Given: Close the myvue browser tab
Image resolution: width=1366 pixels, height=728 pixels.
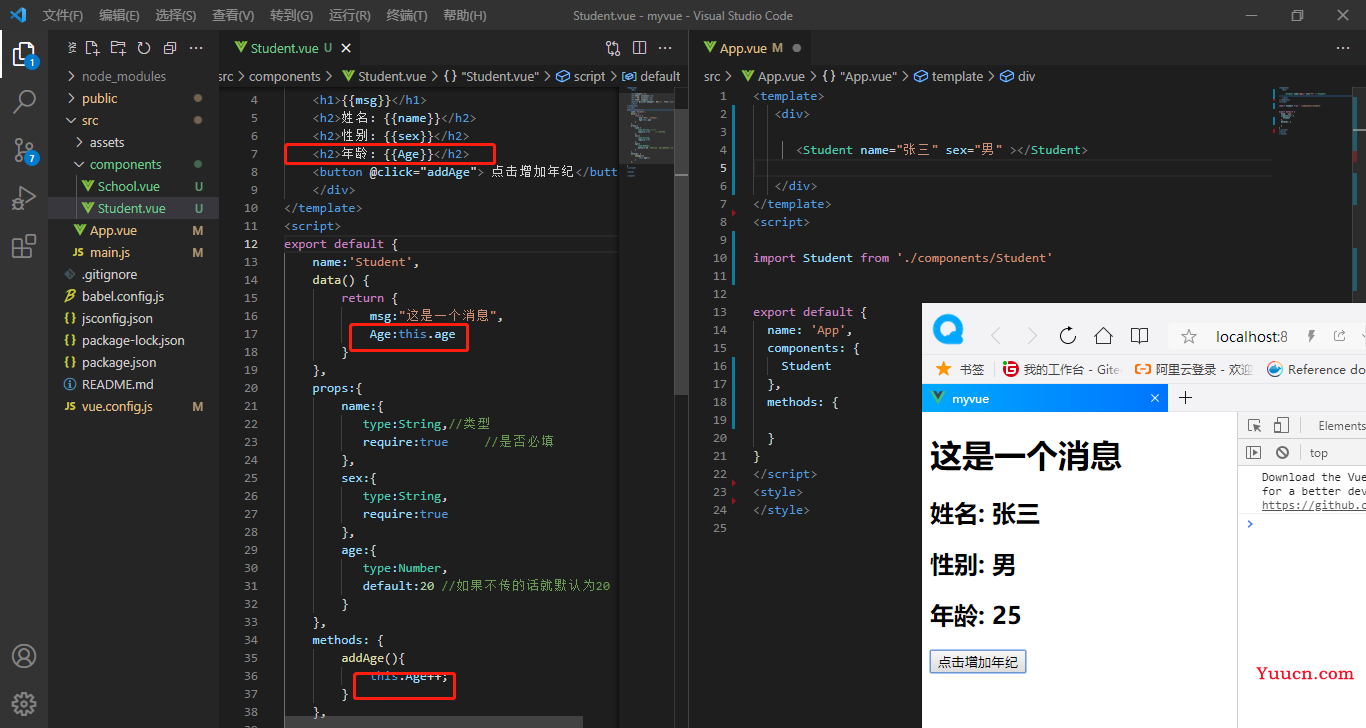Looking at the screenshot, I should pos(1155,398).
